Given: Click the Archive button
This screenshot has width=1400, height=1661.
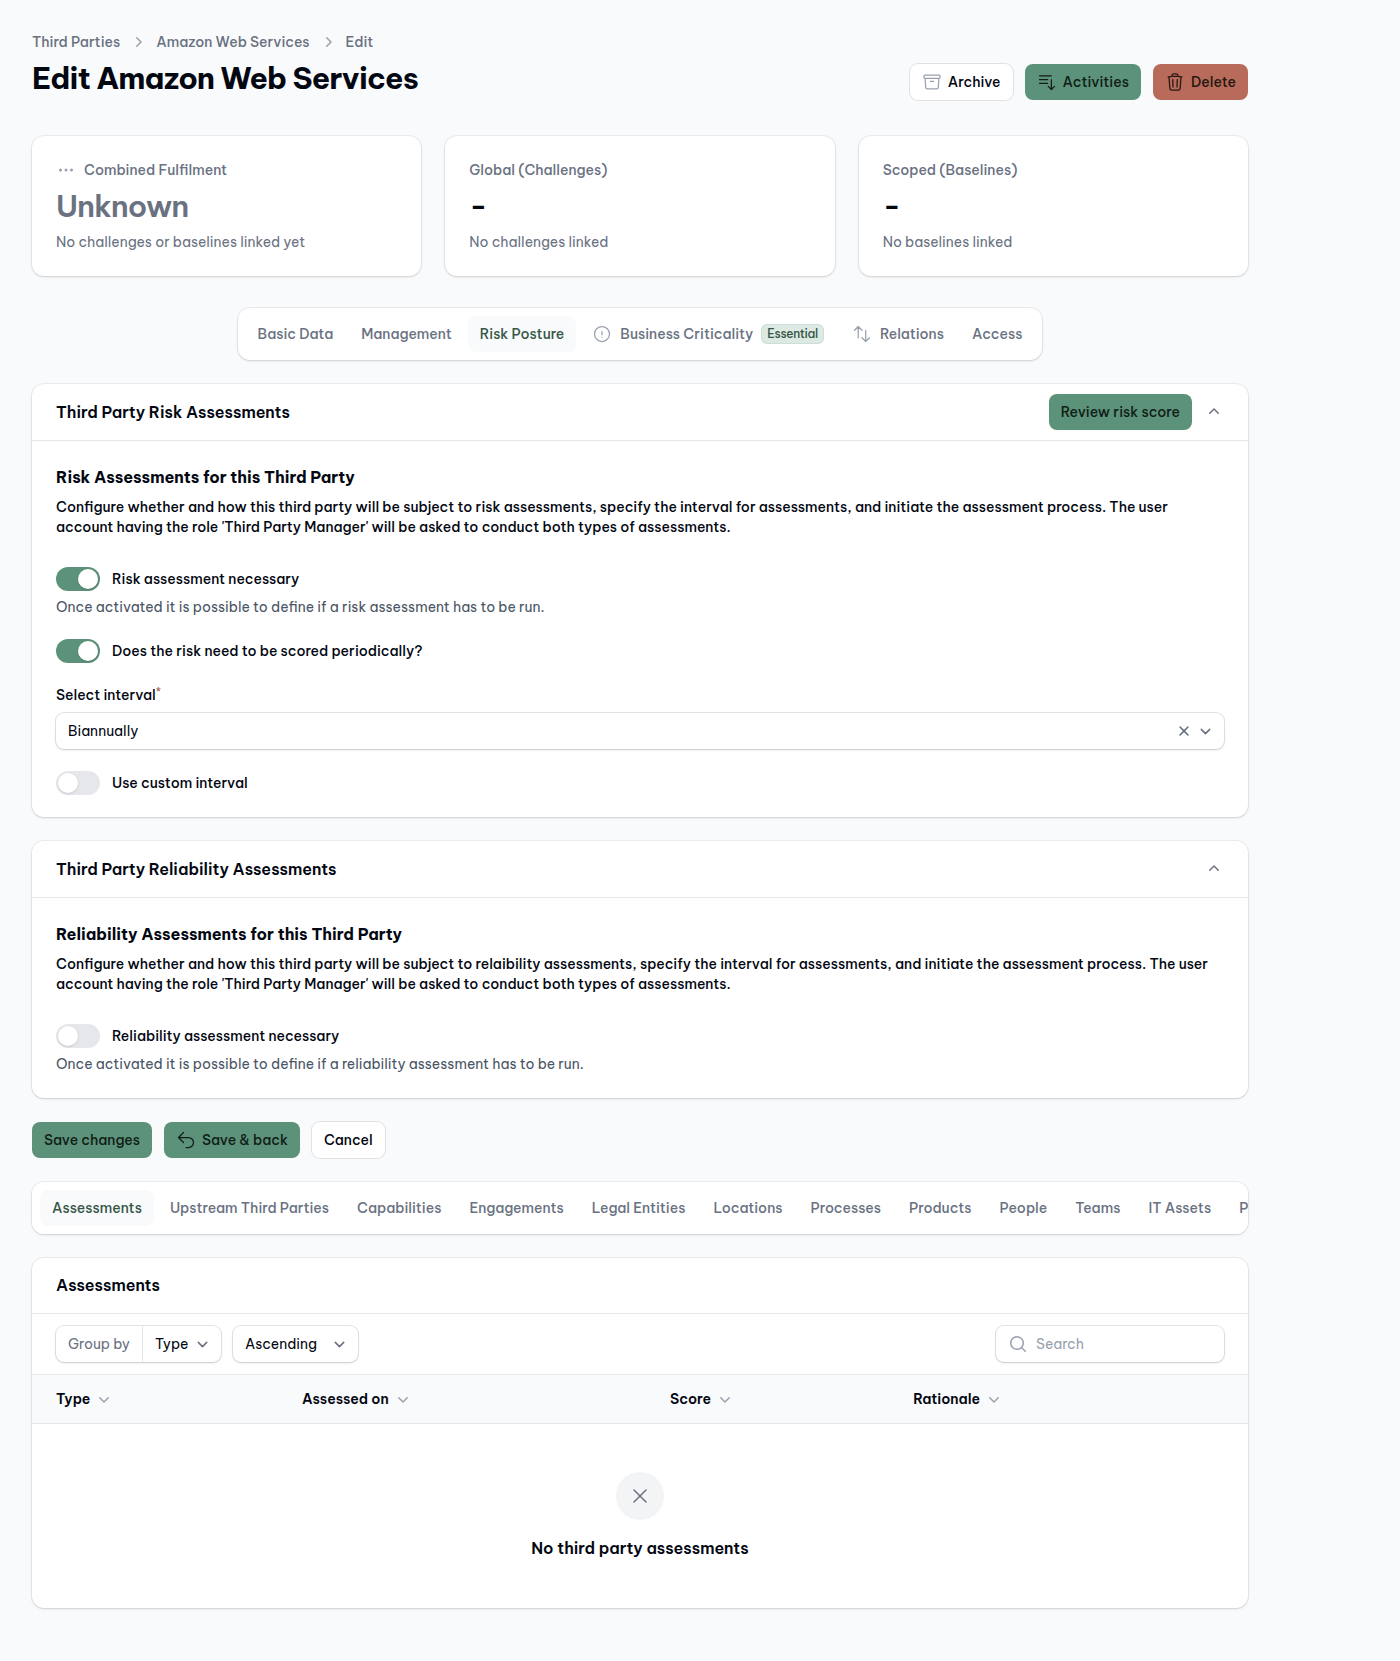Looking at the screenshot, I should click(961, 82).
